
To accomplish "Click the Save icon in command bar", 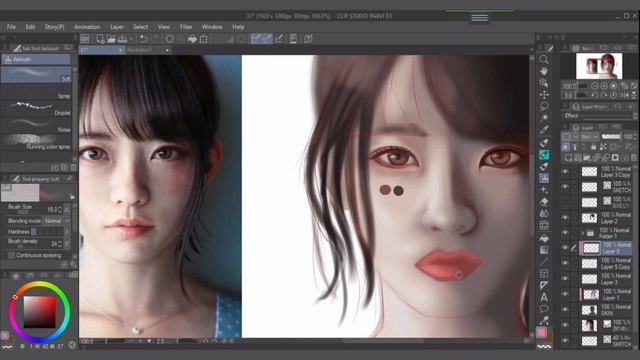I will (x=122, y=39).
